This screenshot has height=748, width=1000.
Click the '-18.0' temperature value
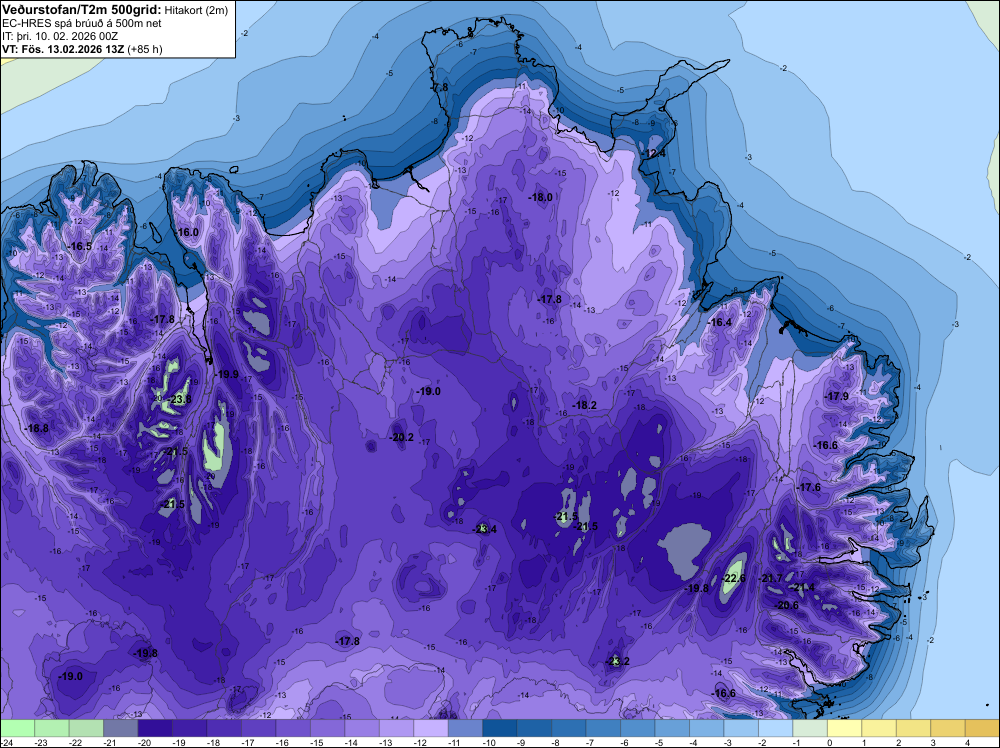(540, 198)
